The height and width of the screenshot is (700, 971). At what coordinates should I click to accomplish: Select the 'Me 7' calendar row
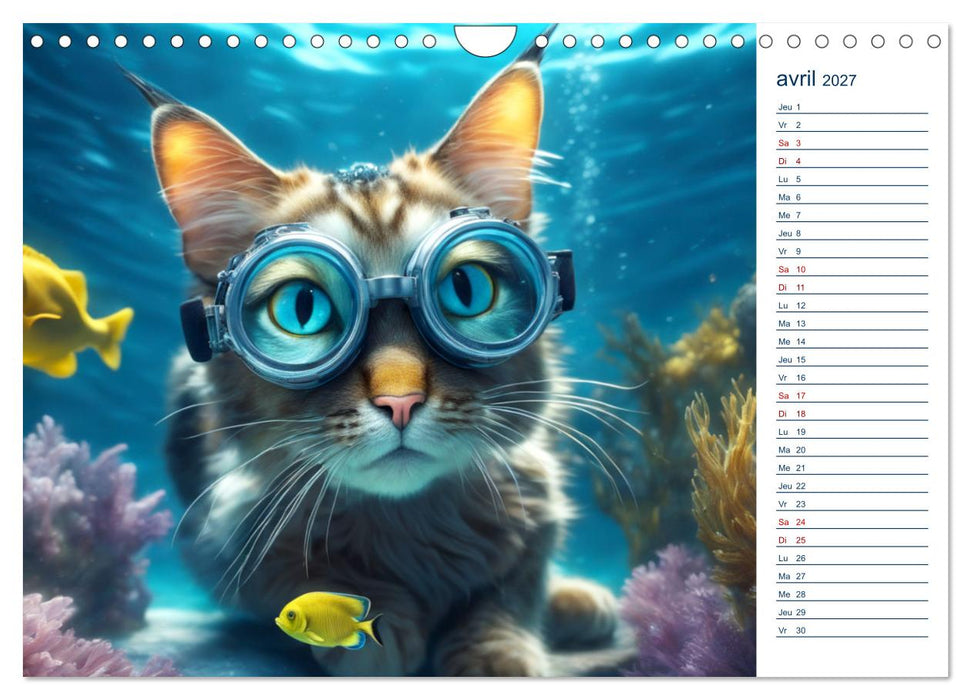coord(851,215)
